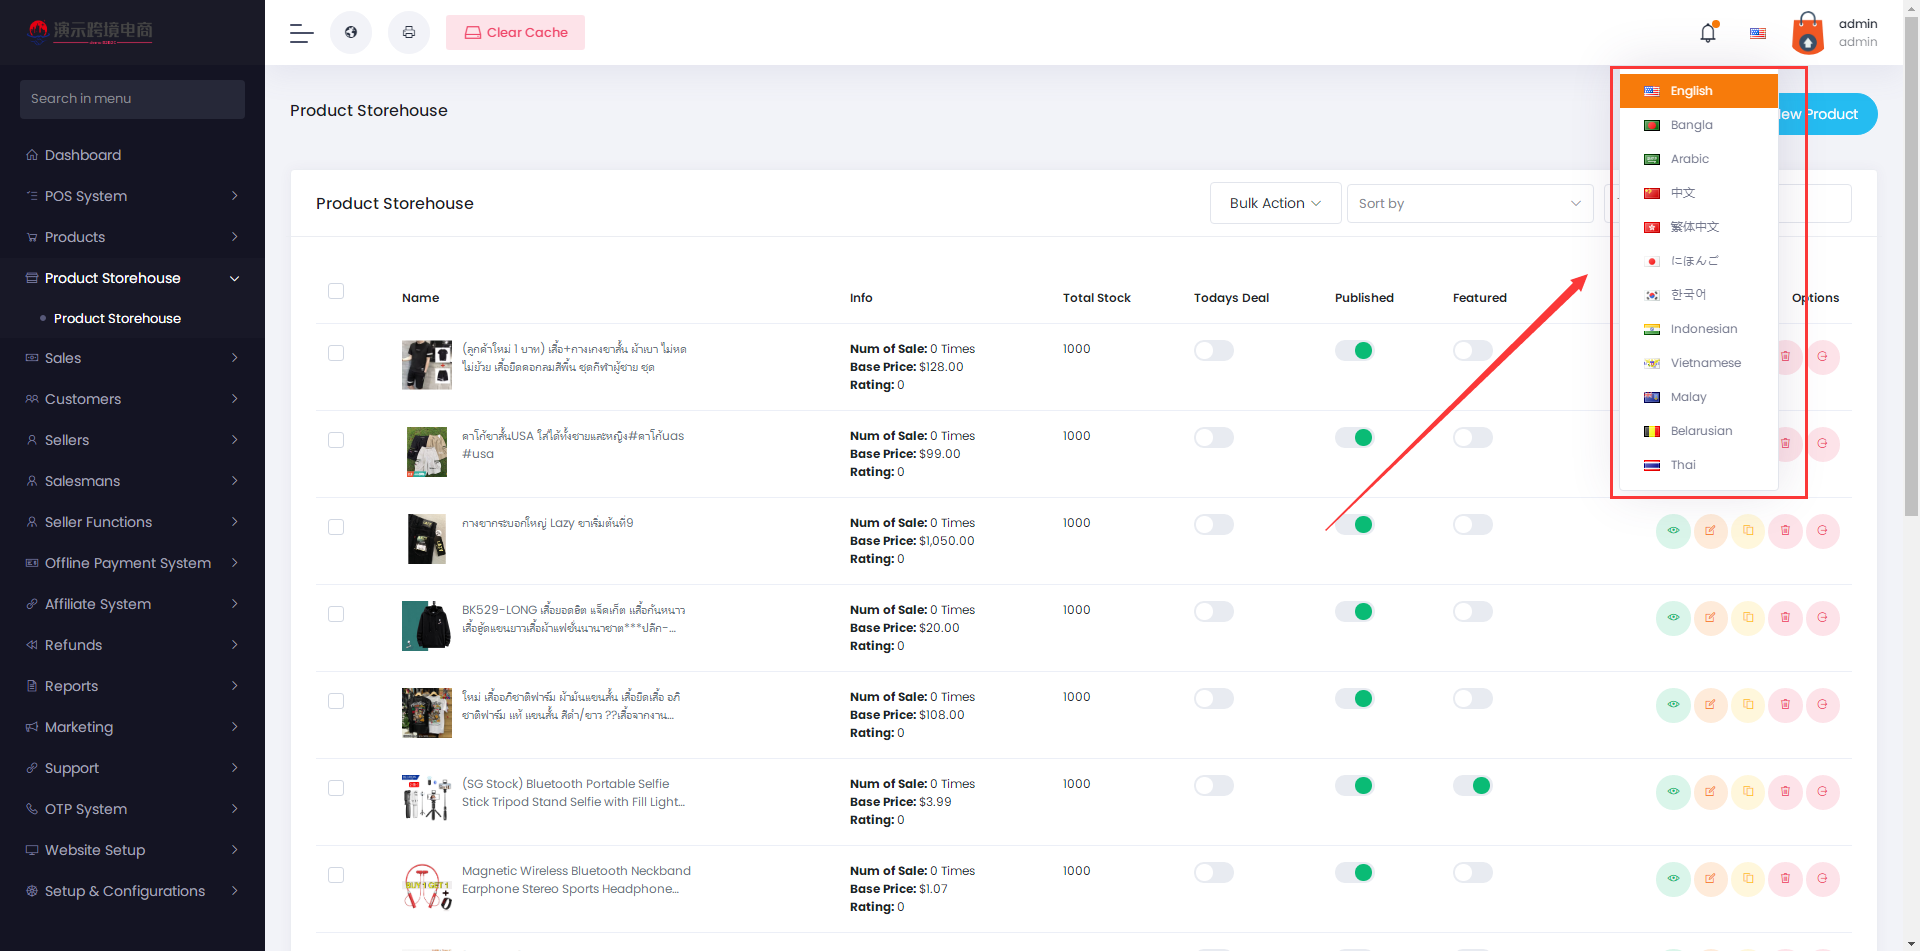The image size is (1920, 951).
Task: Open Dashboard from the sidebar
Action: point(83,155)
